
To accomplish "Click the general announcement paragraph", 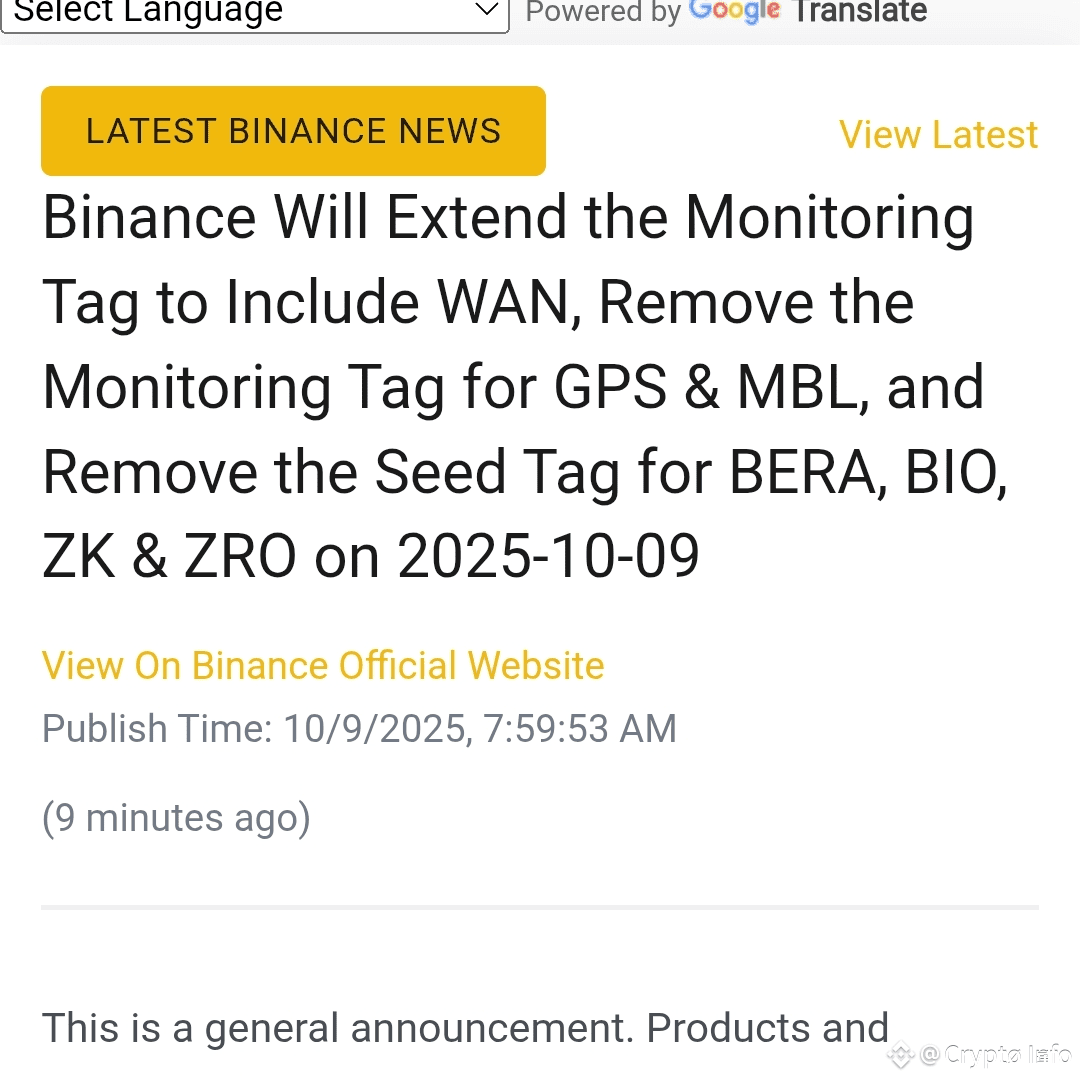I will tap(465, 1027).
